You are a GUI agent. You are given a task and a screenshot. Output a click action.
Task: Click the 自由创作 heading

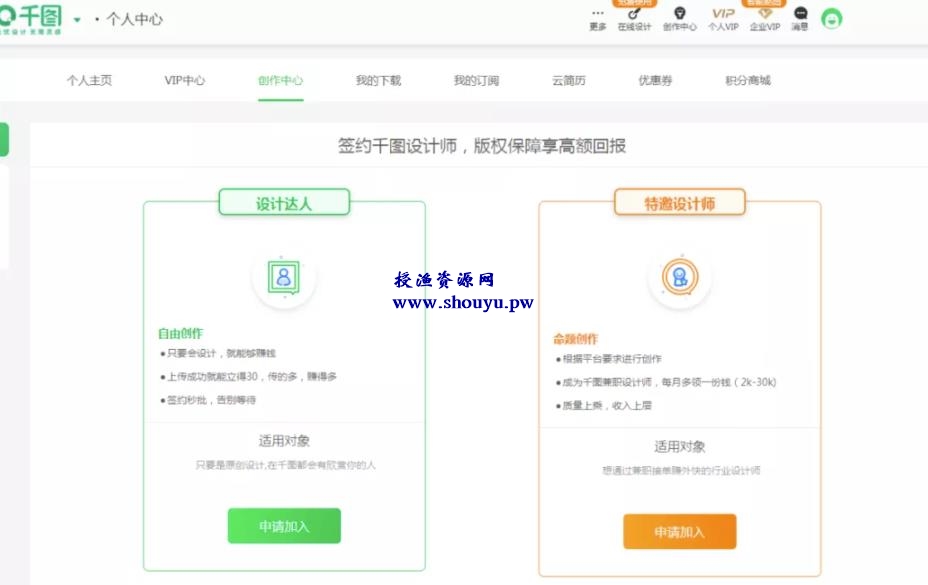[x=181, y=333]
